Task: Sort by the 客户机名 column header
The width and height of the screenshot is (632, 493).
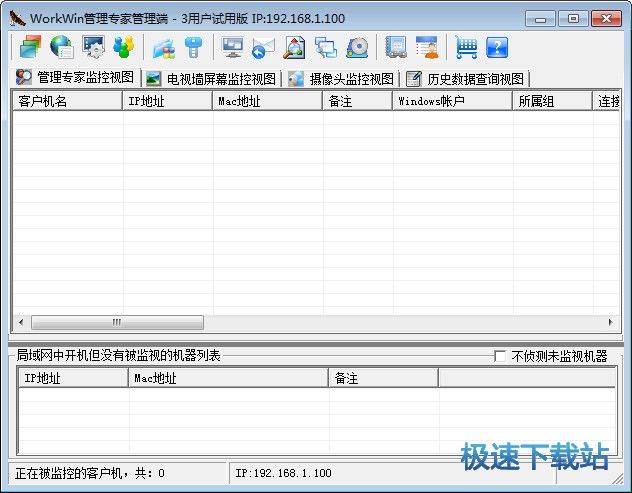Action: click(66, 101)
